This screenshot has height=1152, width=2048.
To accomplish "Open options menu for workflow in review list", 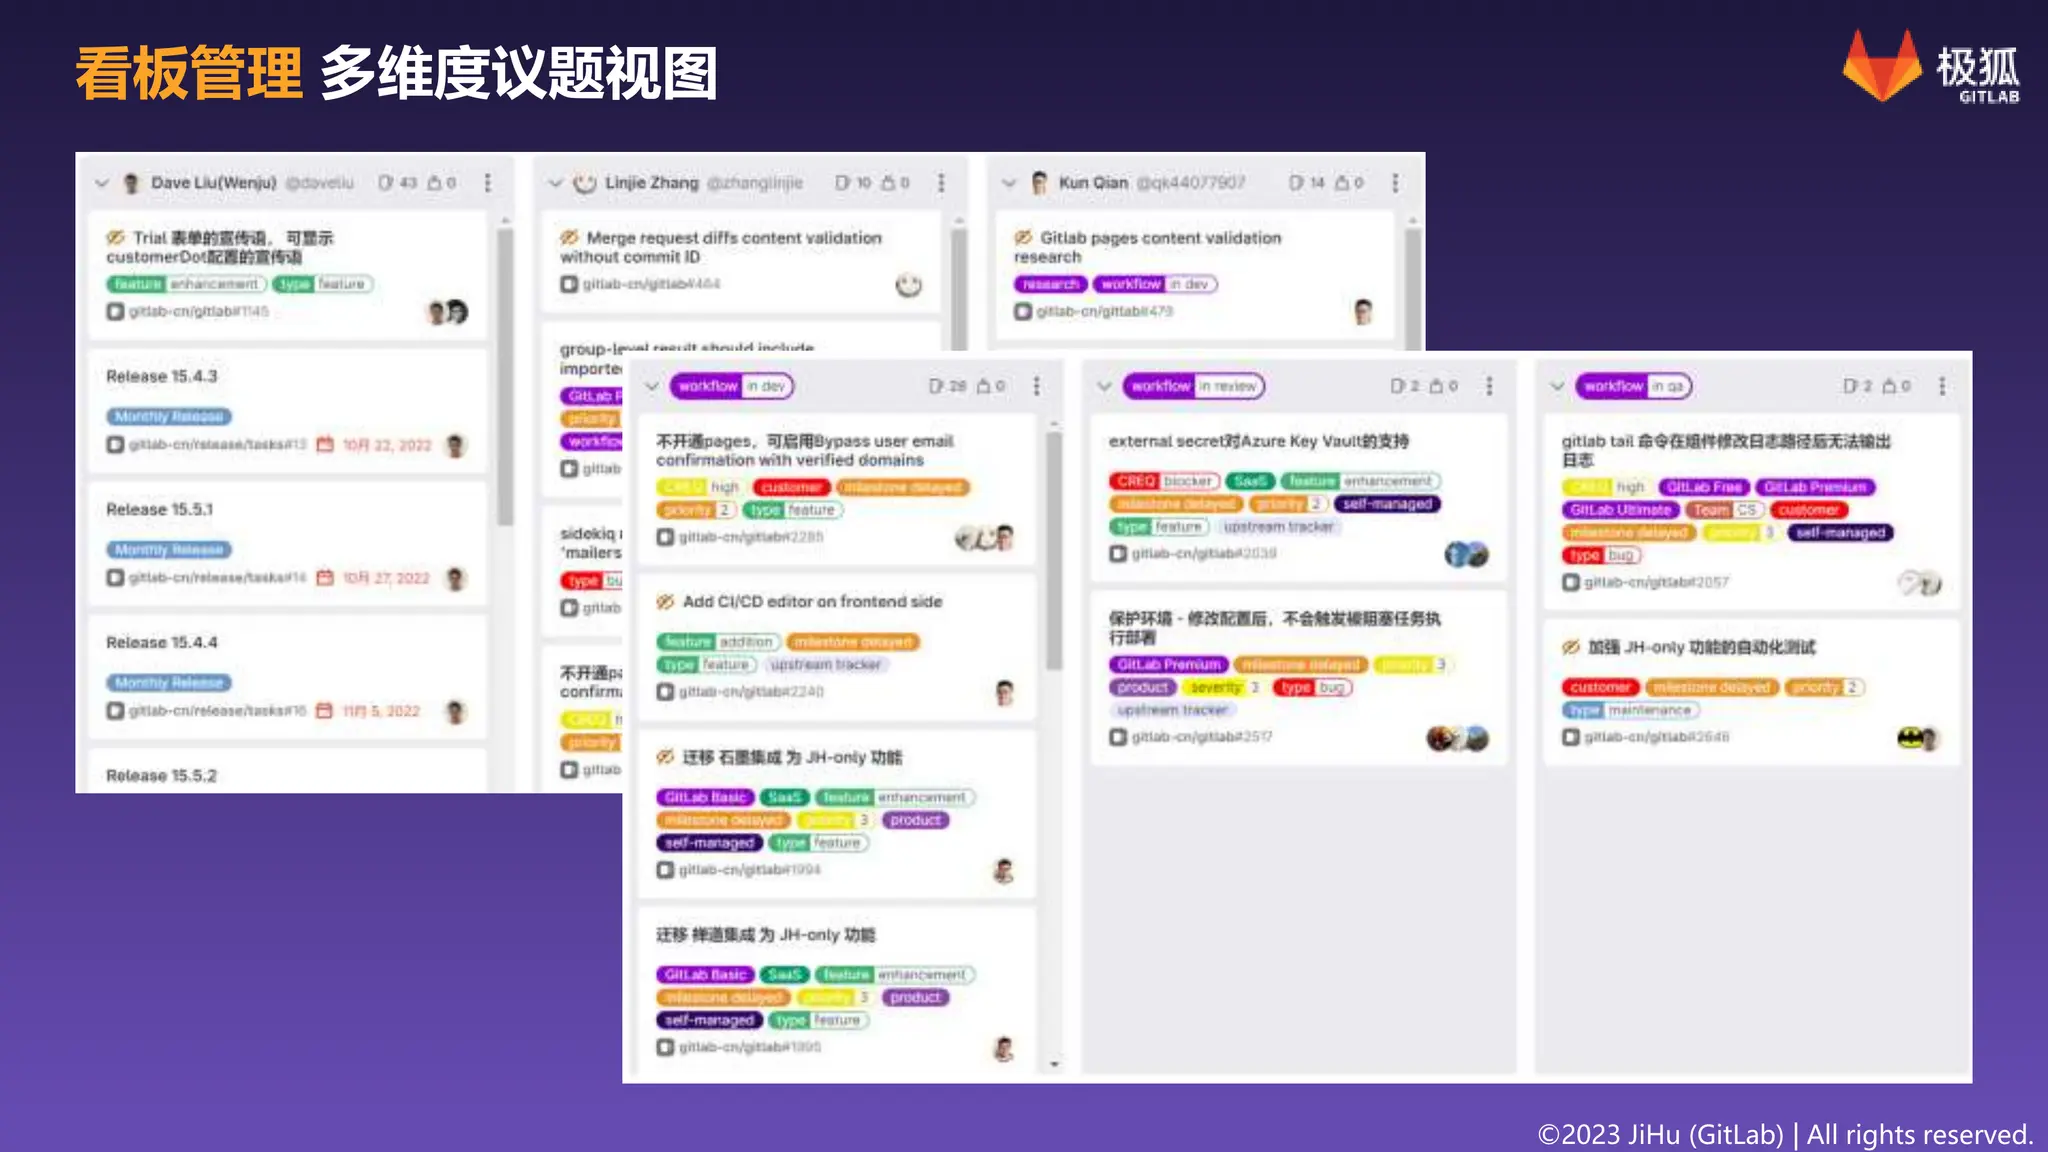I will click(x=1489, y=386).
